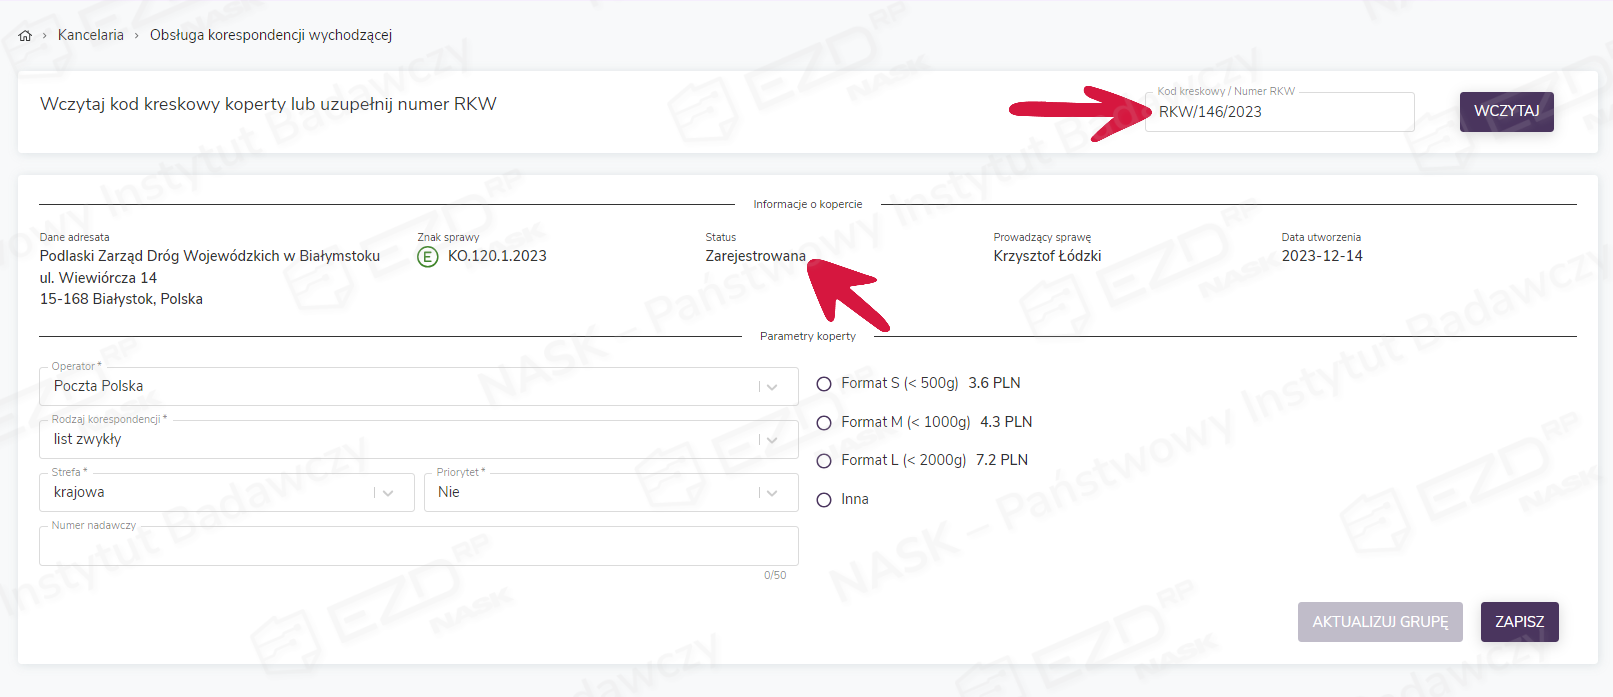This screenshot has height=697, width=1613.
Task: Click the green E icon beside KO.120.1.2023
Action: [x=428, y=257]
